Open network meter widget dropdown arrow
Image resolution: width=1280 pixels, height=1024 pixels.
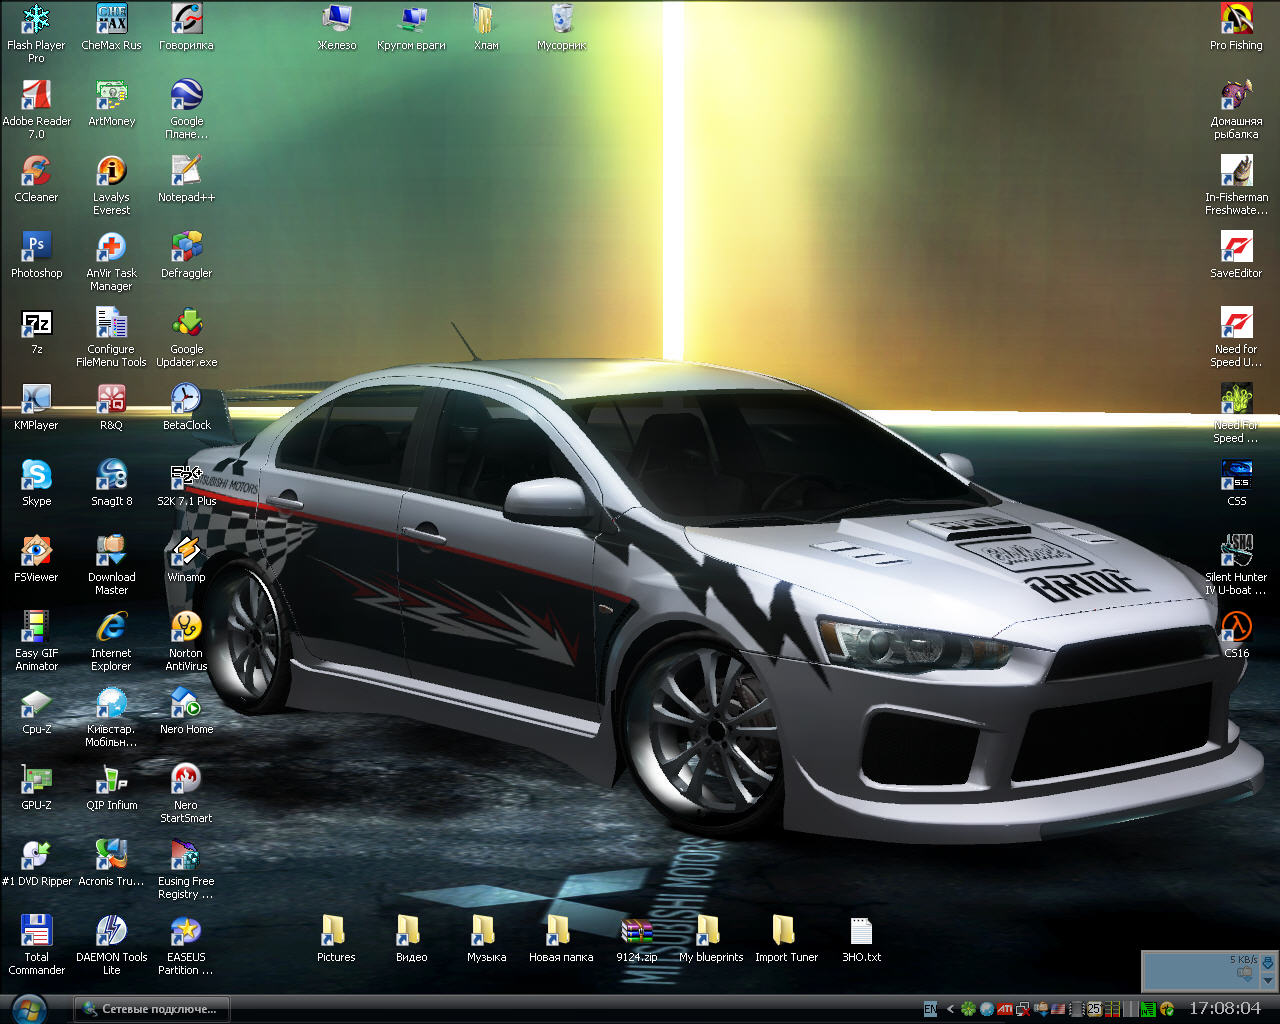coord(1268,981)
